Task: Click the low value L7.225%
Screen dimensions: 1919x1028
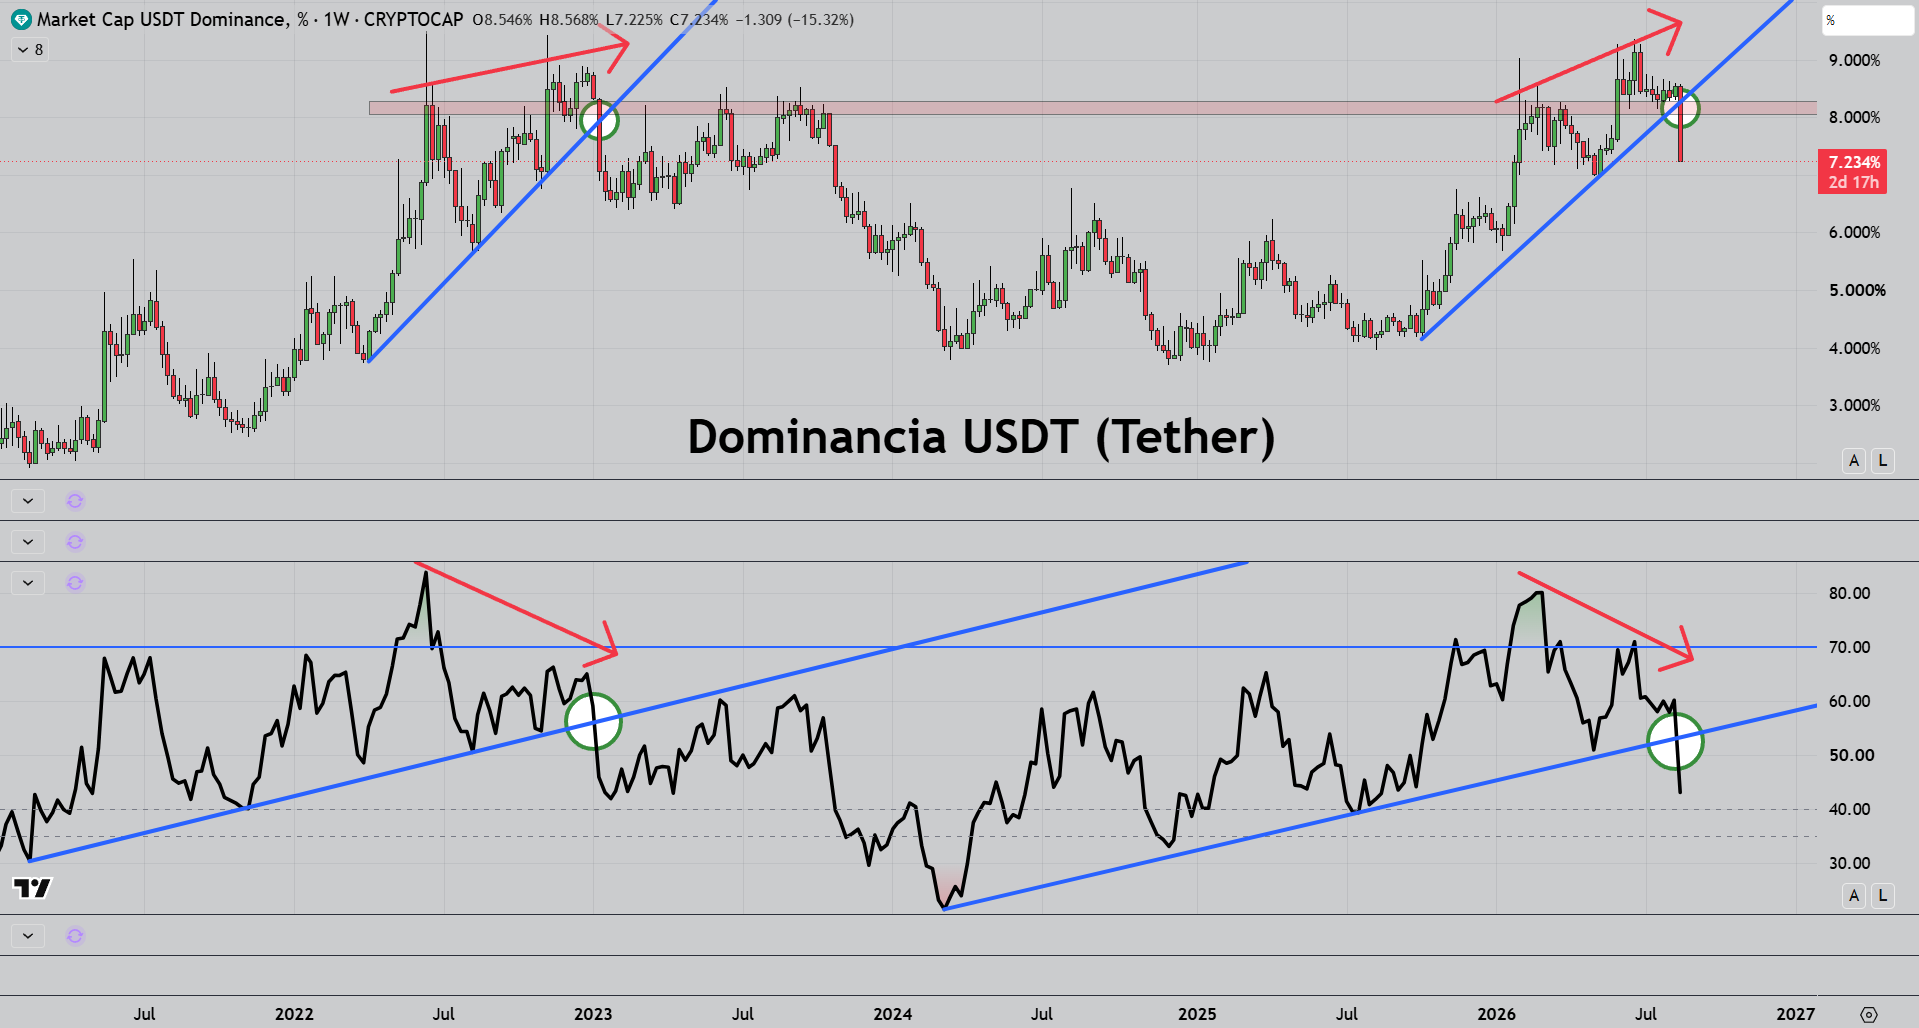Action: coord(634,20)
